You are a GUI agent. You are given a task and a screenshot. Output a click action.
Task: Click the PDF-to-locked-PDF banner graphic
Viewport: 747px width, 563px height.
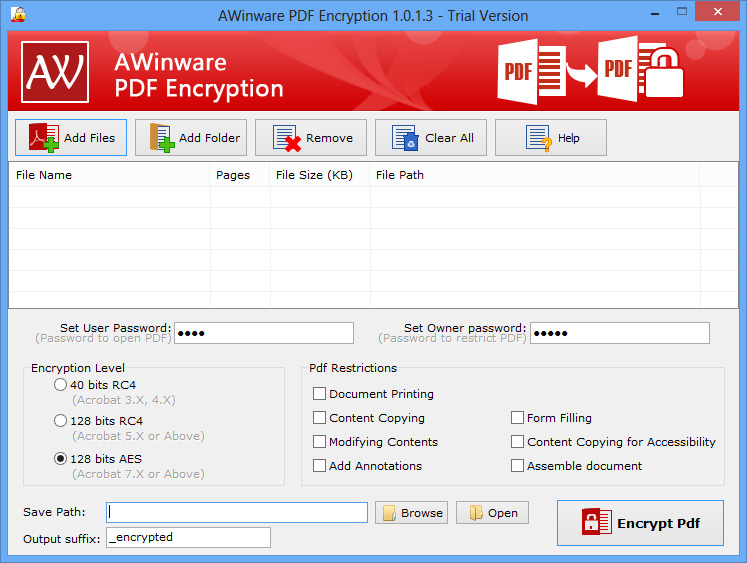[x=590, y=70]
